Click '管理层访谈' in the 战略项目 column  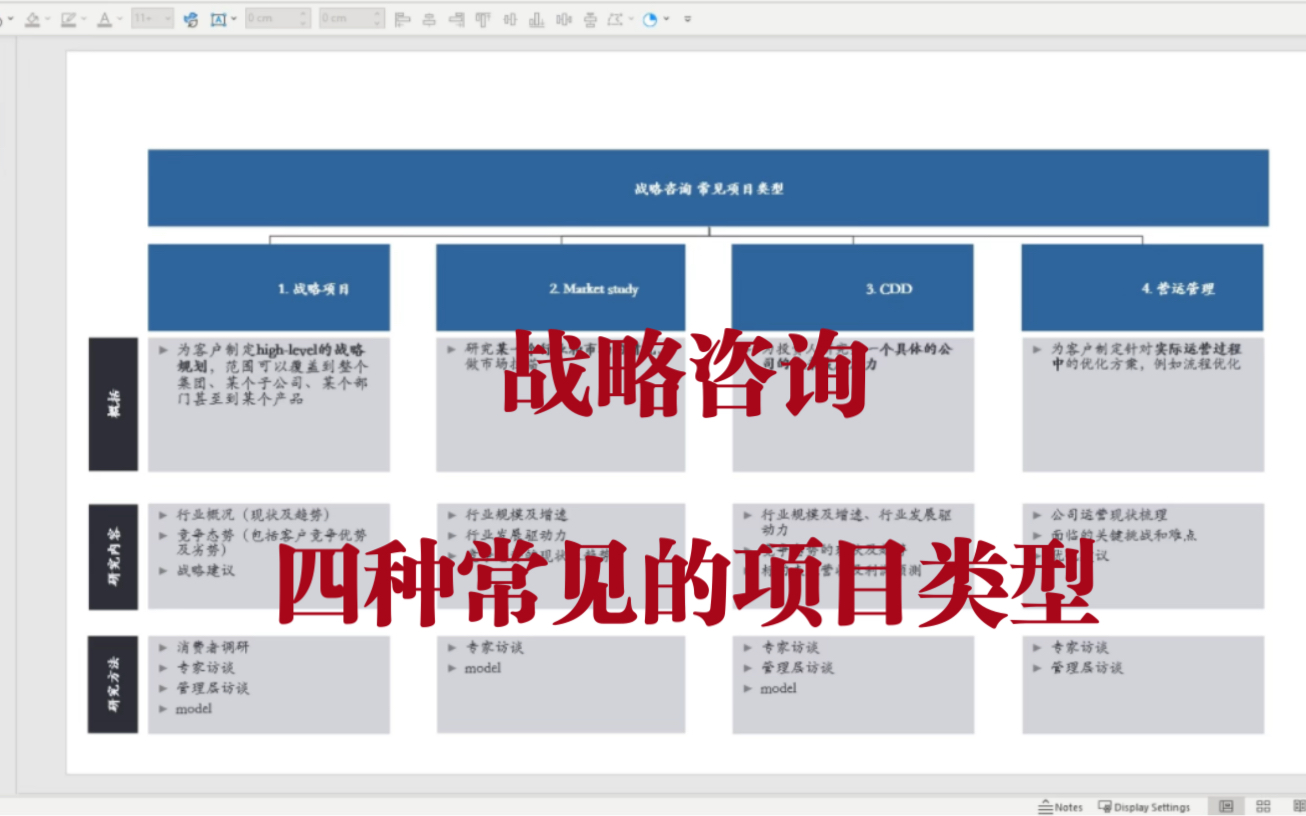coord(213,688)
